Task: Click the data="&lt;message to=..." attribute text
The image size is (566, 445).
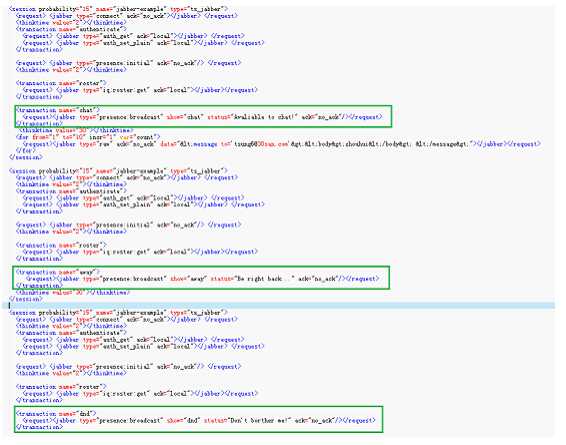Action: pos(316,144)
